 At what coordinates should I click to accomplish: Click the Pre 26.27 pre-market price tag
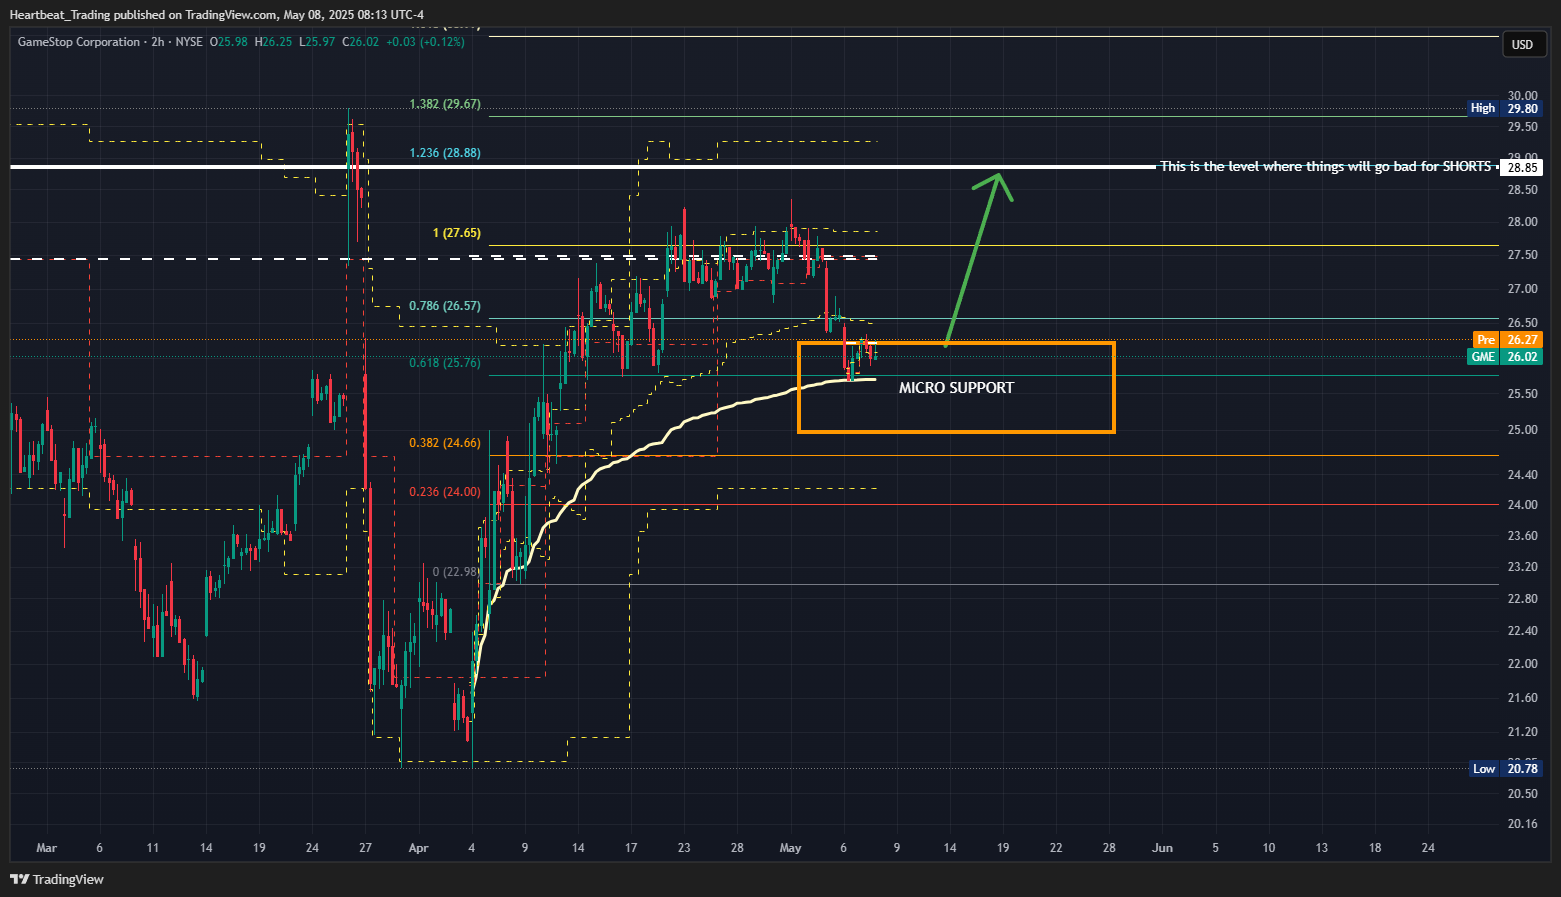coord(1507,340)
